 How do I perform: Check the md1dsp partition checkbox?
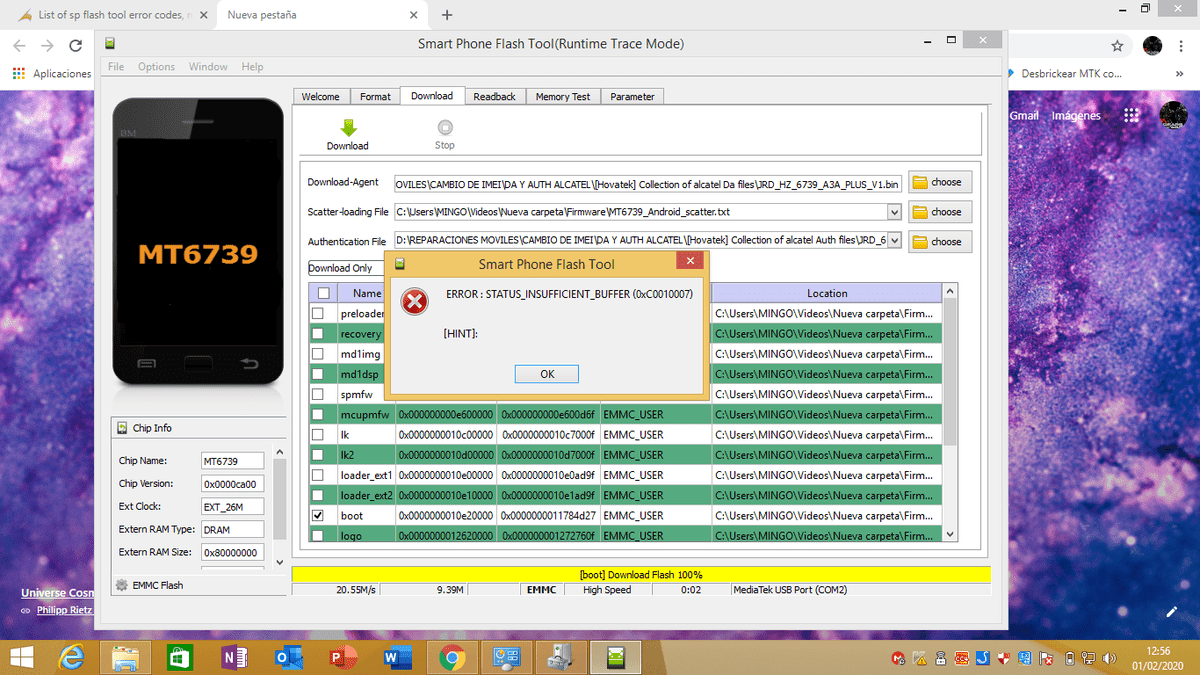pyautogui.click(x=318, y=374)
